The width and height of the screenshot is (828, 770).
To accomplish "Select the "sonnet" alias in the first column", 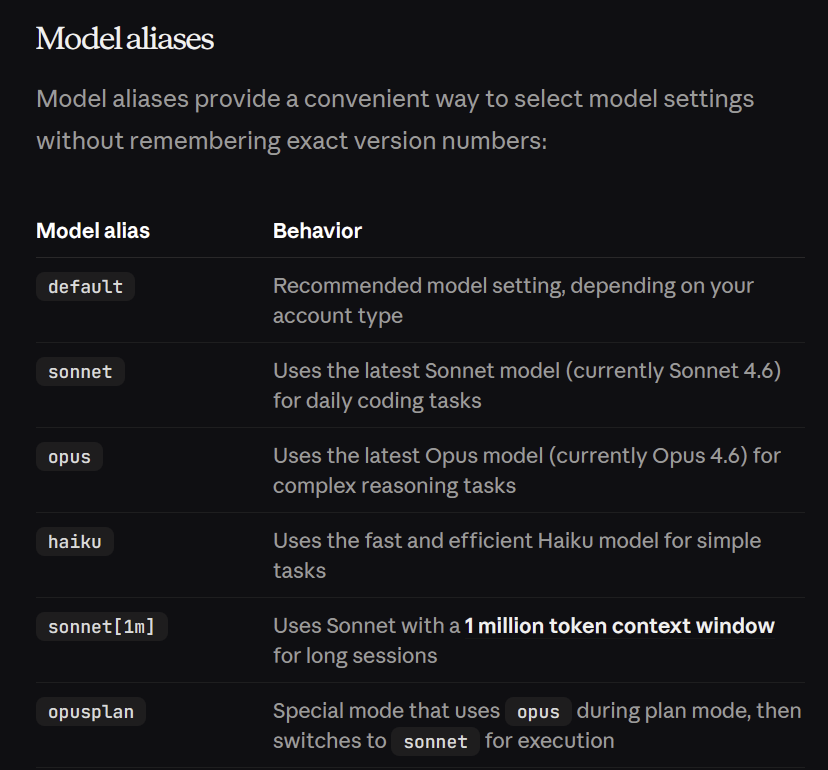I will coord(80,372).
